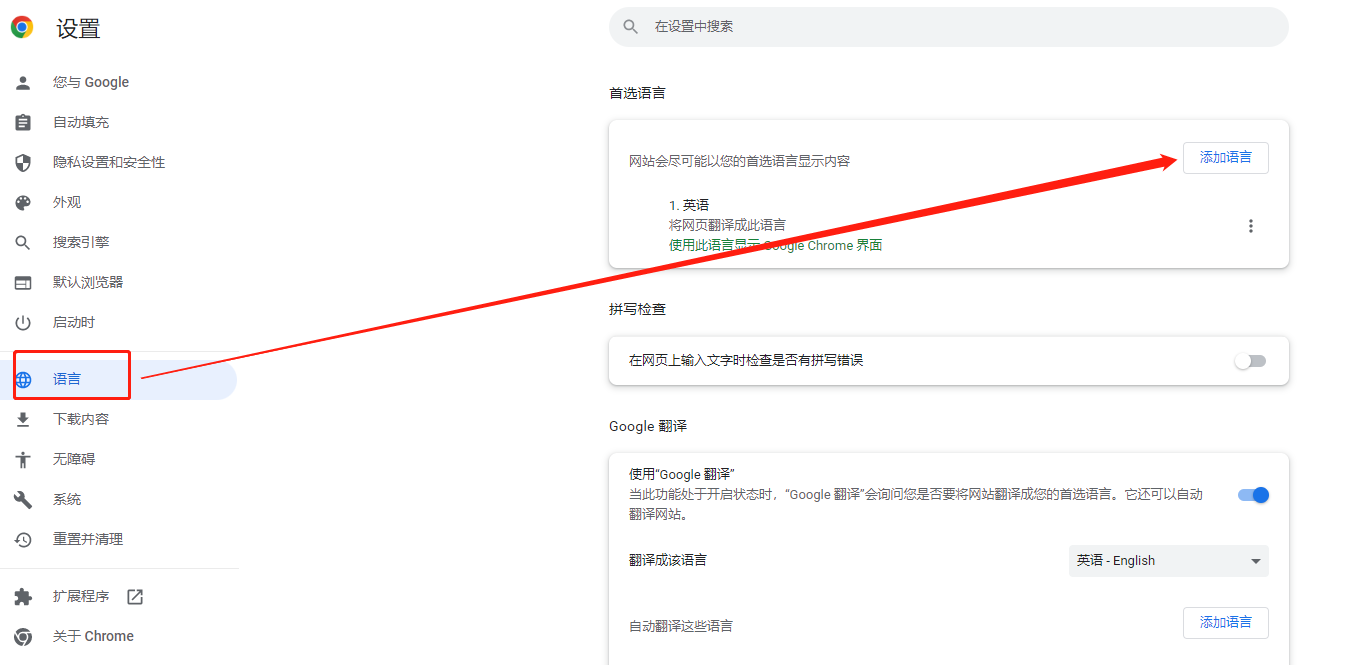Viewport: 1369px width, 665px height.
Task: Click the 拼写检查 heading
Action: tap(637, 309)
